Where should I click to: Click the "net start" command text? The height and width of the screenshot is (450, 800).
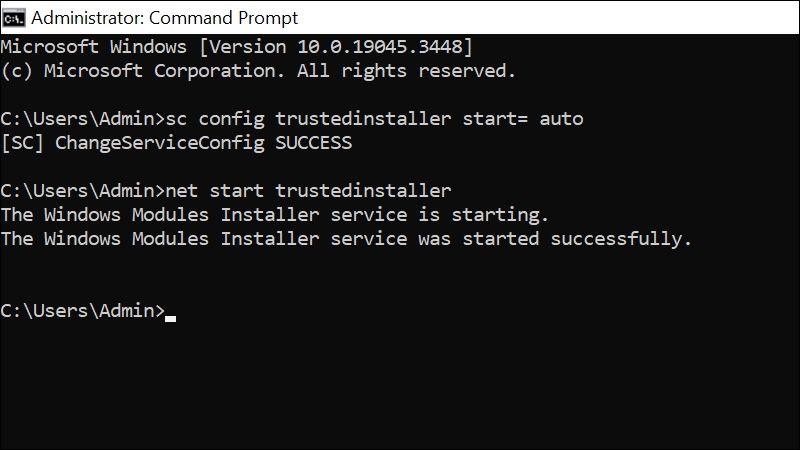[214, 191]
